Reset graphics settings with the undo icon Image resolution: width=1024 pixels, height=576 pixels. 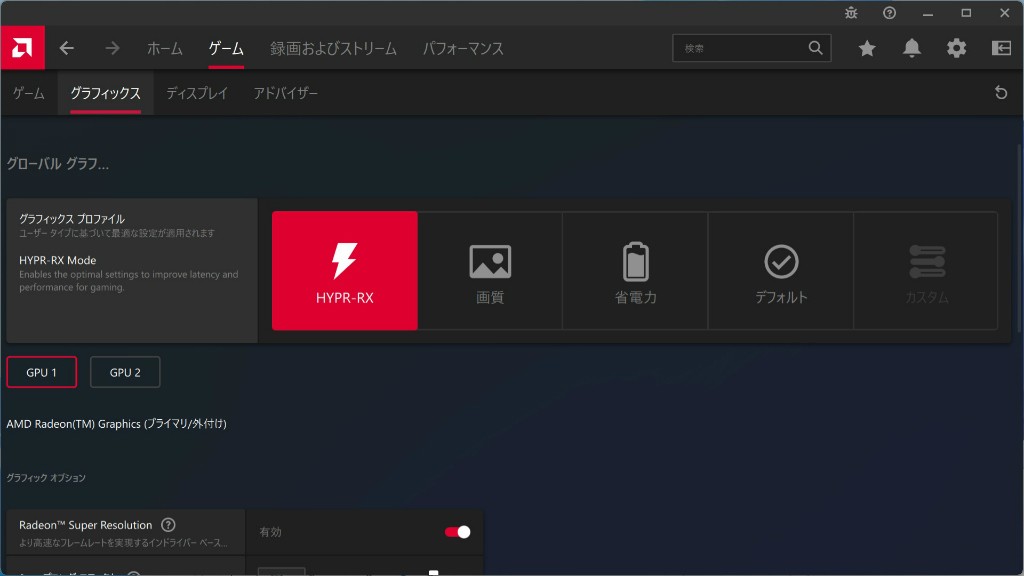[1001, 93]
